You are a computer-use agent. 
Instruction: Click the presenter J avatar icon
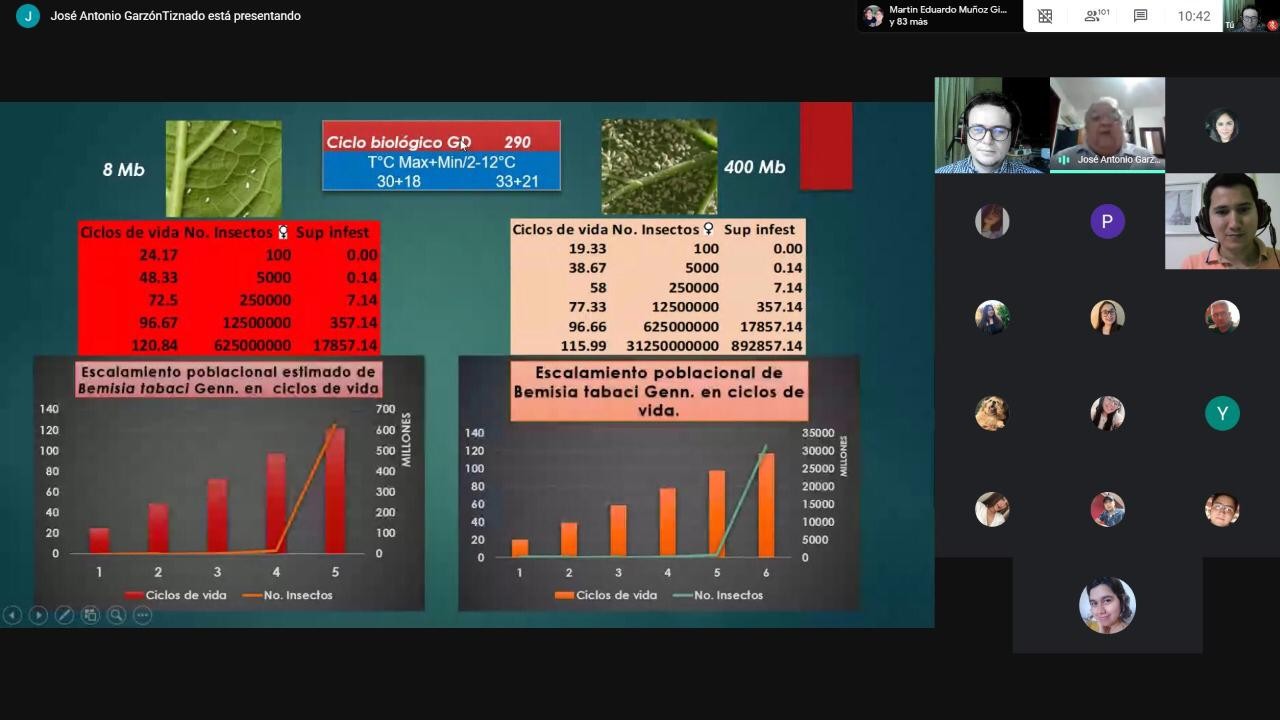(x=28, y=16)
